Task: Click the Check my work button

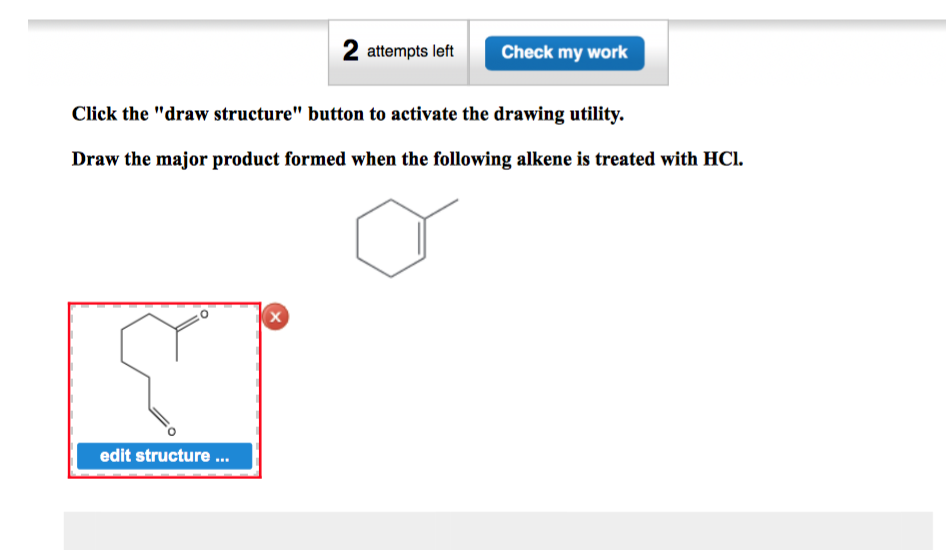Action: click(564, 52)
